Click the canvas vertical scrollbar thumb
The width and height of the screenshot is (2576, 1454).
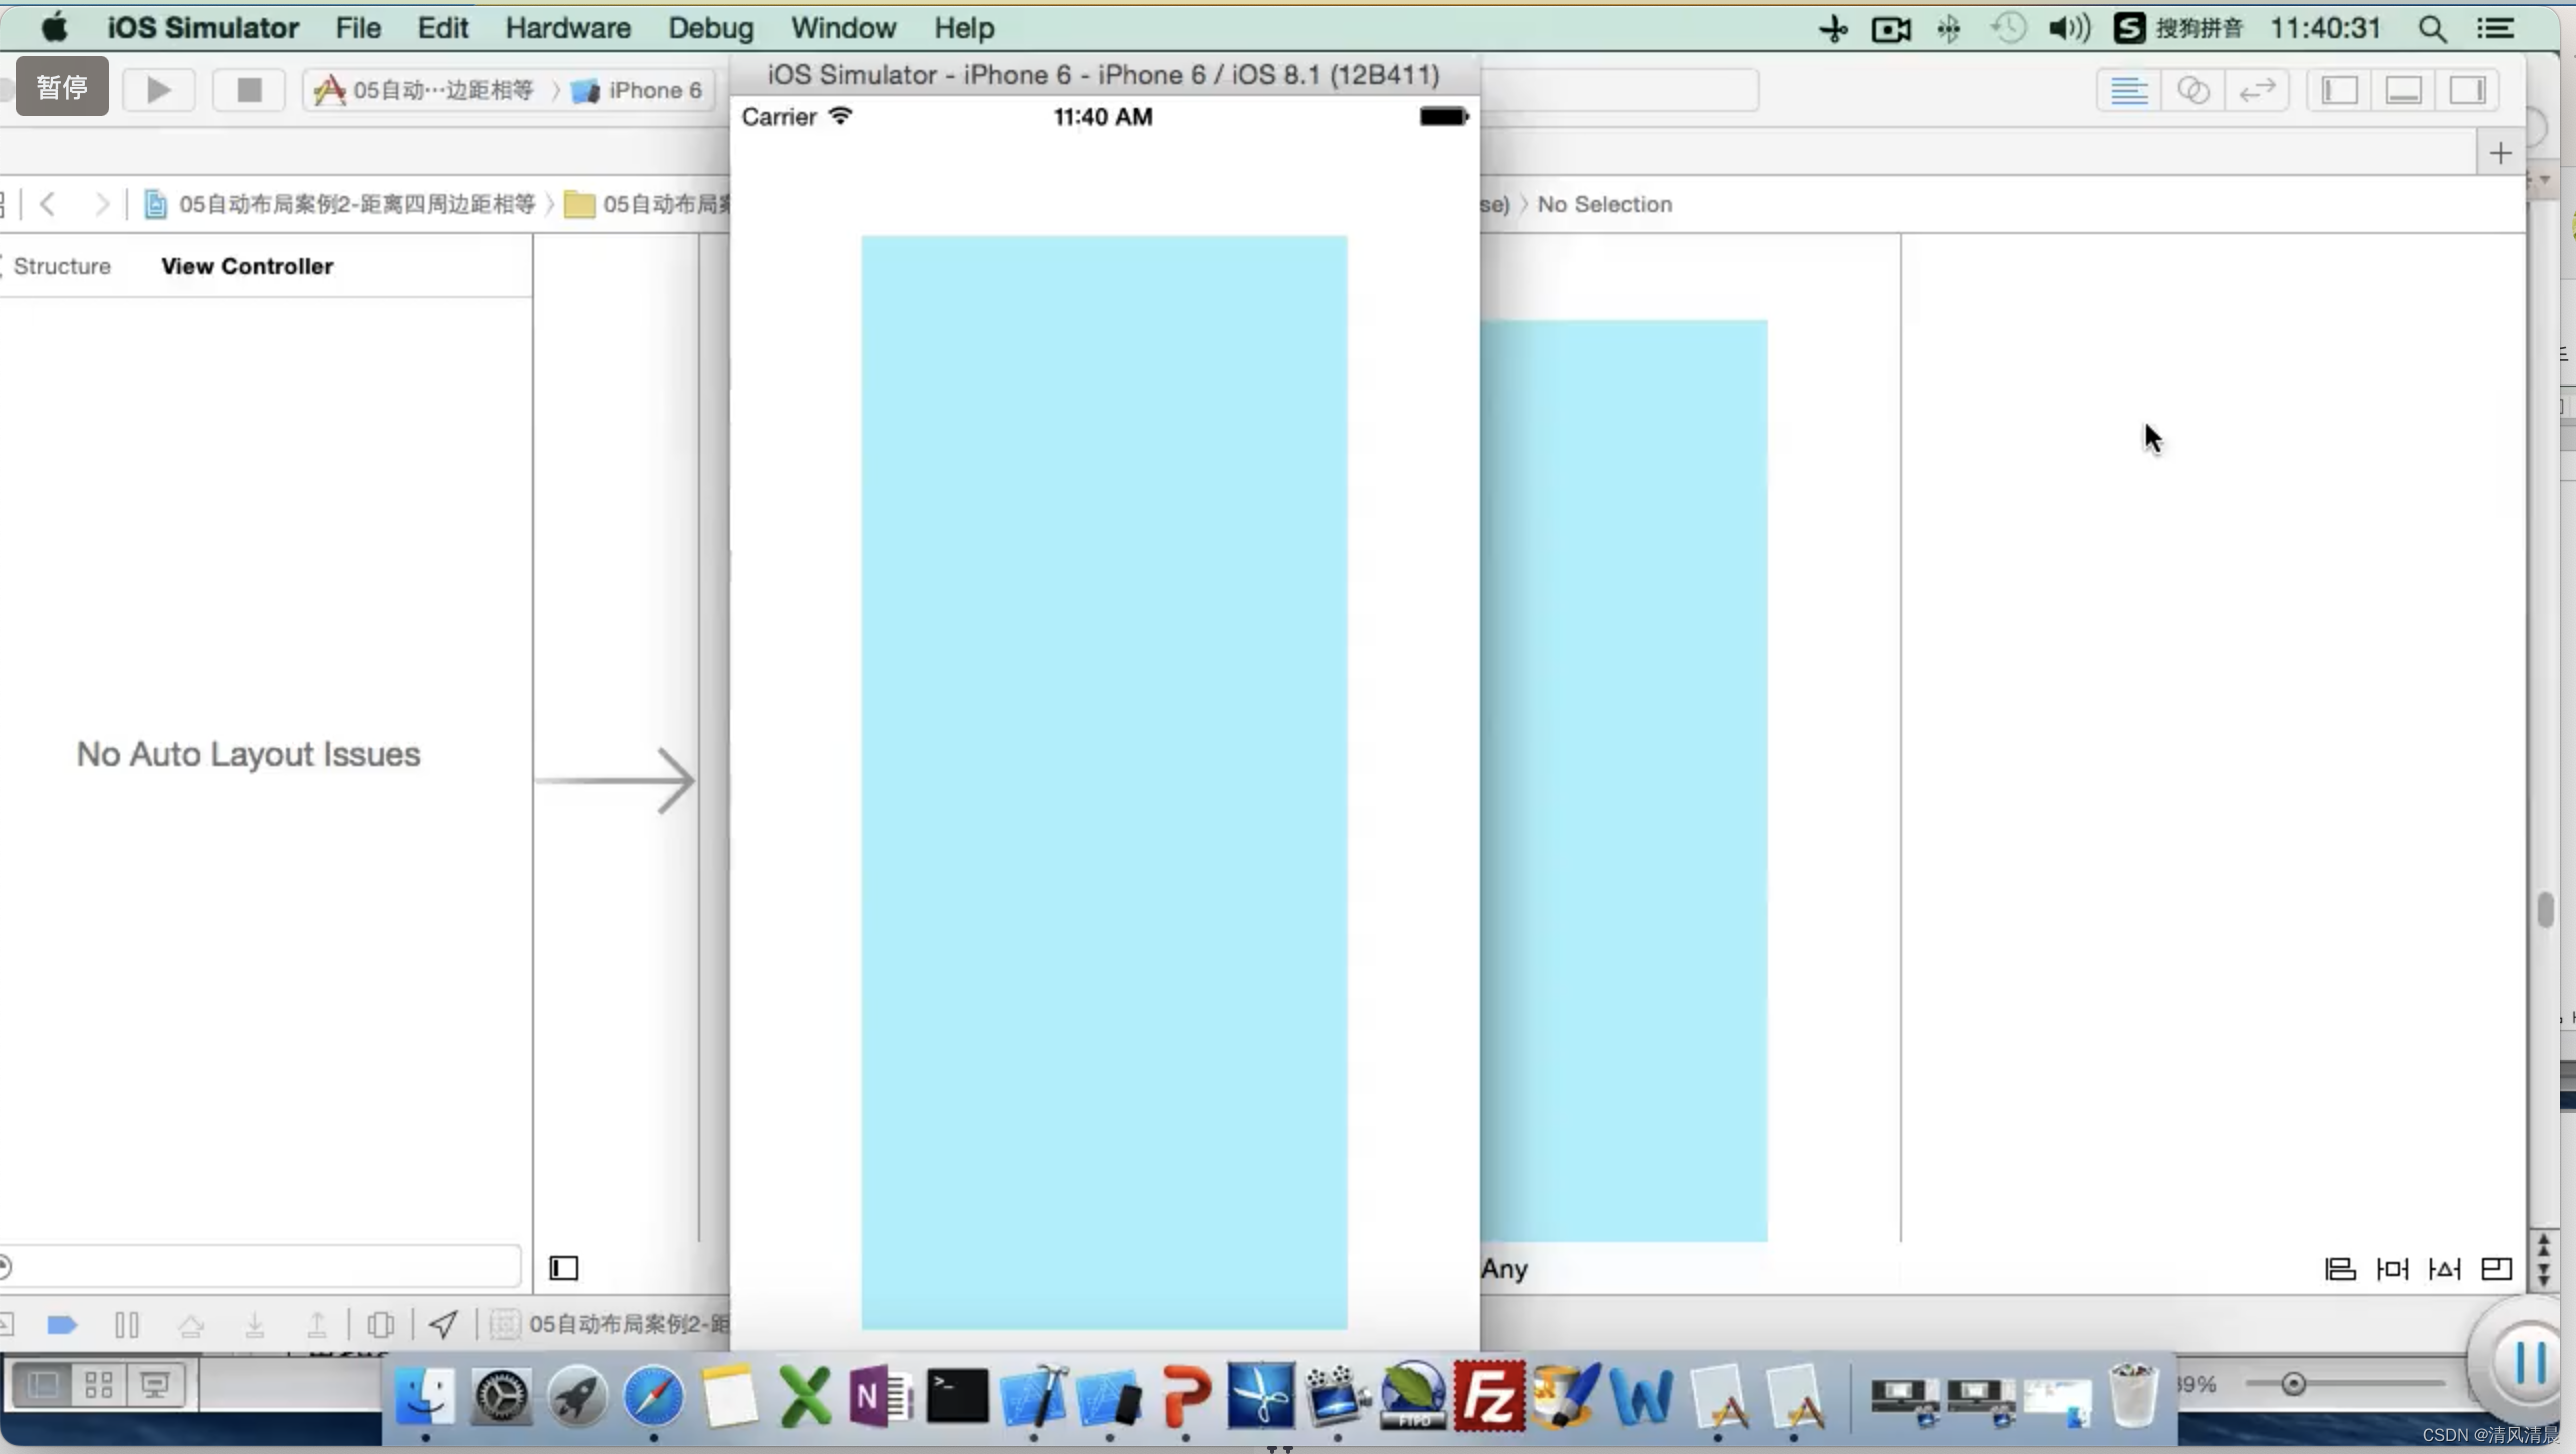coord(2546,910)
